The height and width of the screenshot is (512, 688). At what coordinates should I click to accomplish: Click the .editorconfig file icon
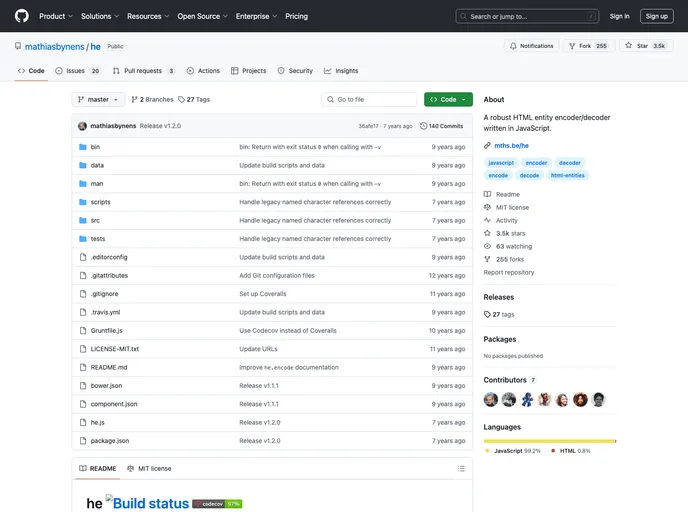(83, 257)
